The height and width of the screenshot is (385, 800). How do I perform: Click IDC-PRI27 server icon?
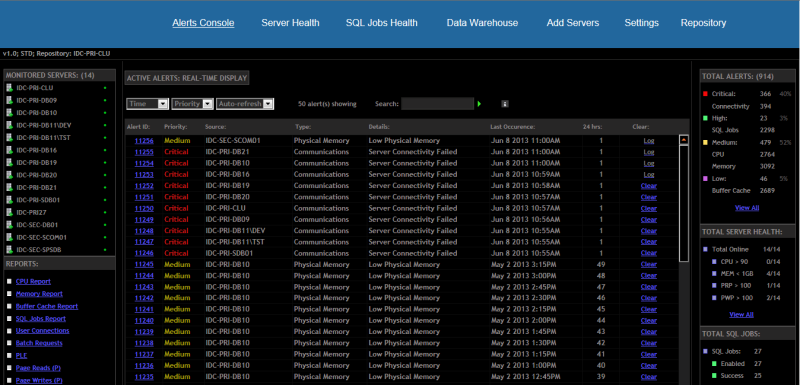coord(9,212)
